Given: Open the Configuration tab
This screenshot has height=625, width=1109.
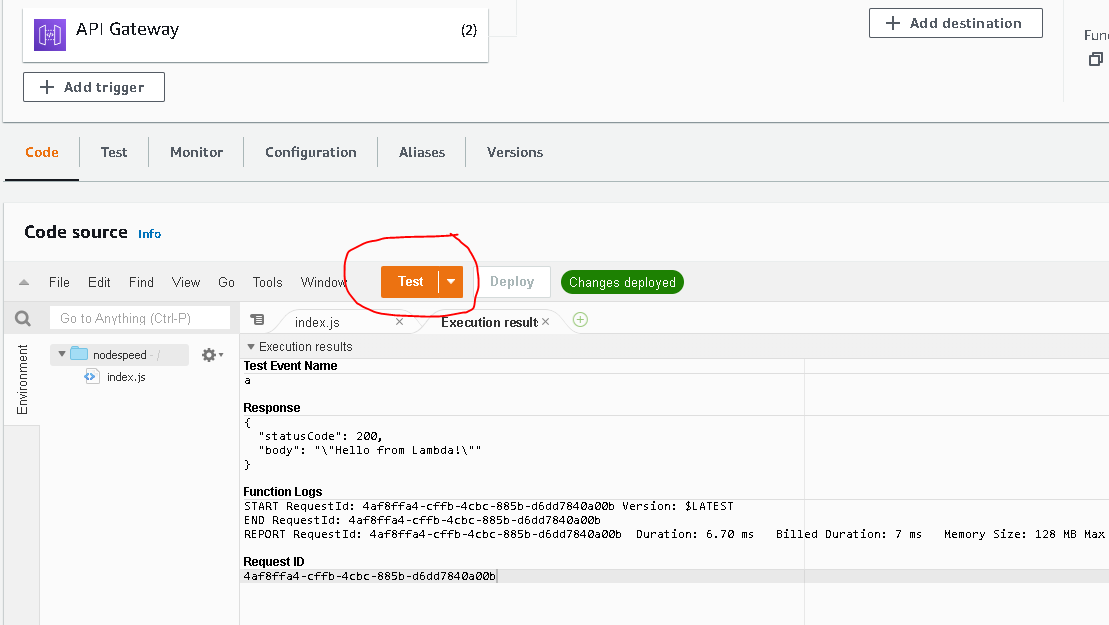Looking at the screenshot, I should (x=310, y=152).
